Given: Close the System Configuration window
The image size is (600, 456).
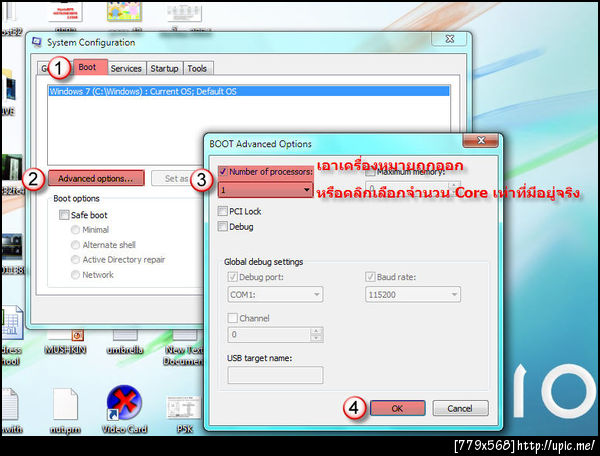Looking at the screenshot, I should 450,39.
